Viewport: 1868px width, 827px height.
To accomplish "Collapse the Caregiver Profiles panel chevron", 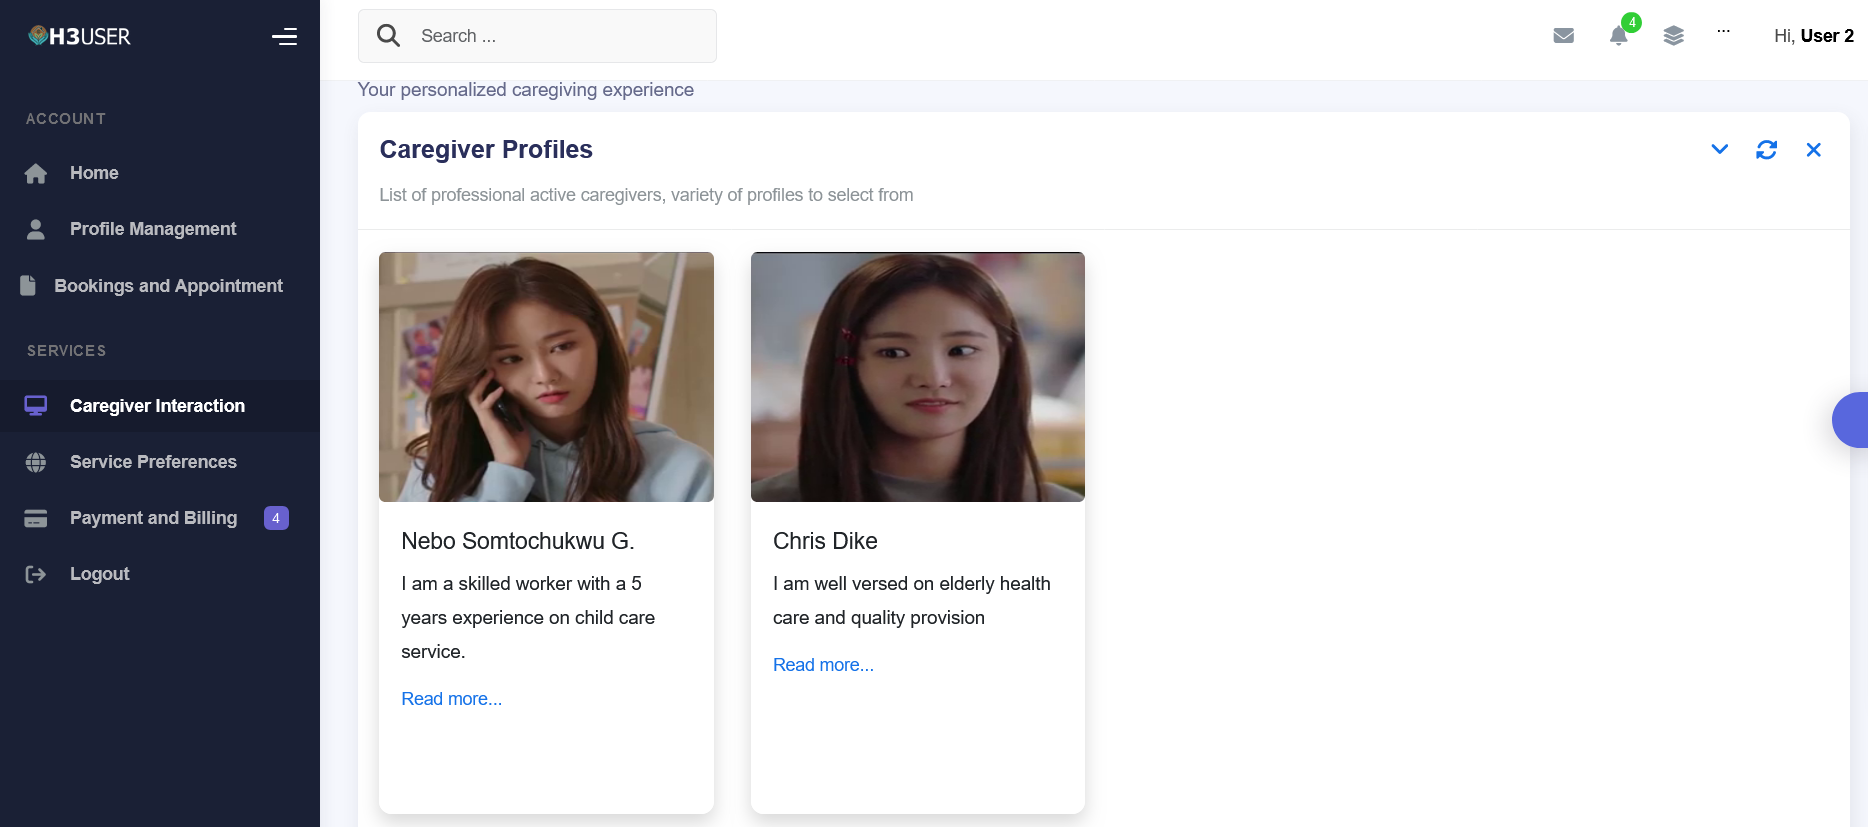I will (1719, 150).
